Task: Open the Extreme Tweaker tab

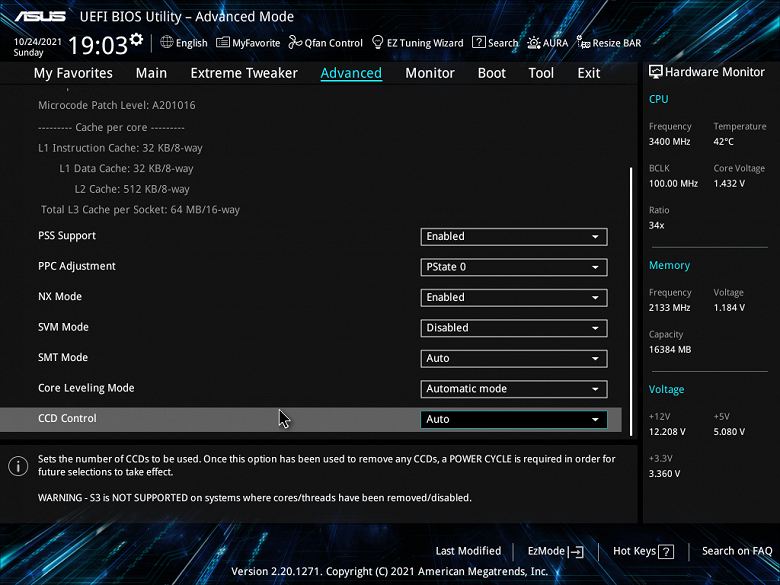Action: pos(244,73)
